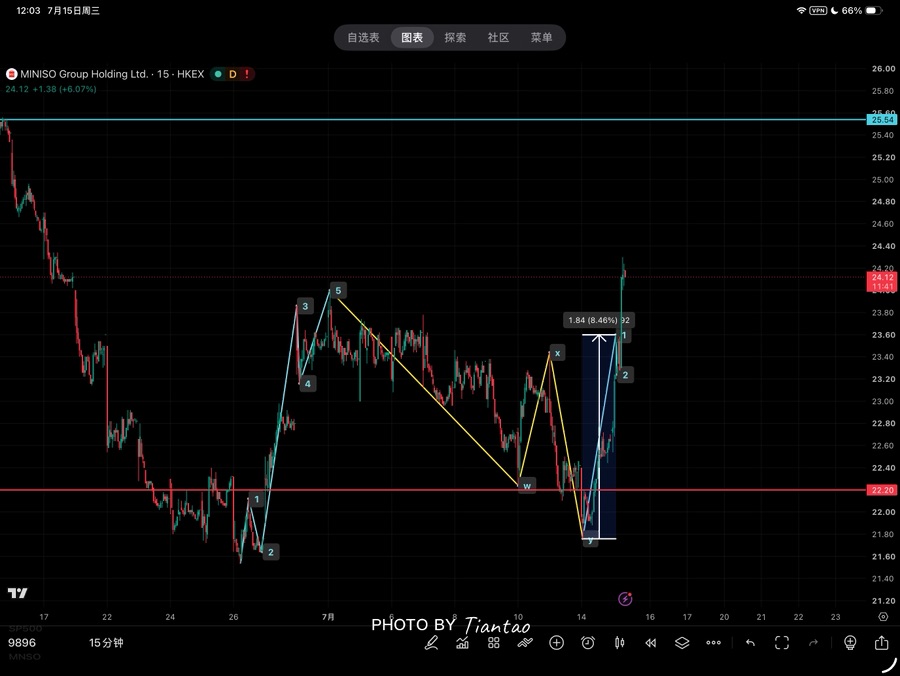
Task: Switch to the 自选表 tab
Action: pyautogui.click(x=363, y=38)
